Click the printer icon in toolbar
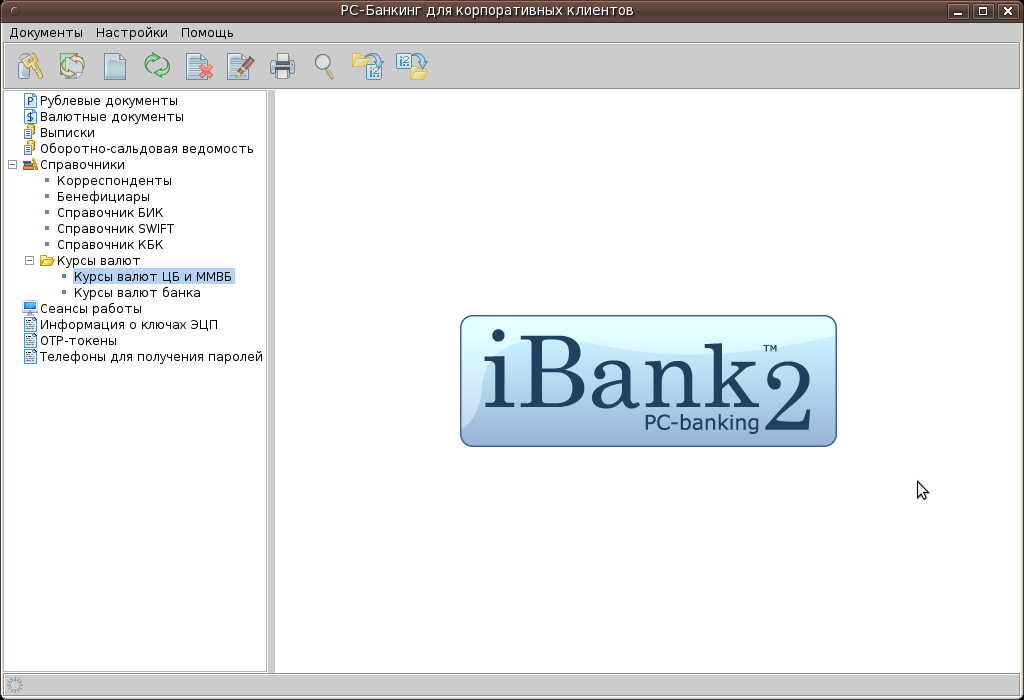Screen dimensions: 1024x700 [283, 67]
